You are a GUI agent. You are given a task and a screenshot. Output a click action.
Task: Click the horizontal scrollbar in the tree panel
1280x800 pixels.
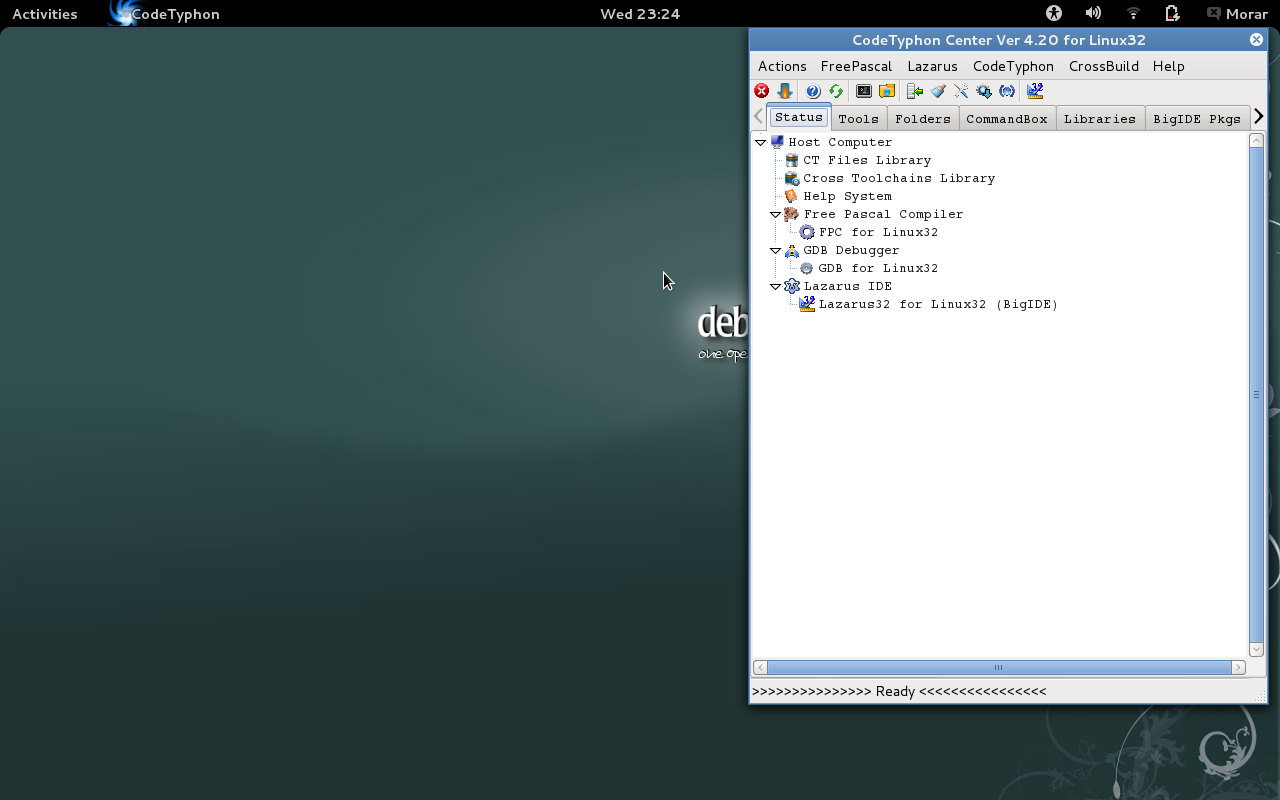(998, 667)
